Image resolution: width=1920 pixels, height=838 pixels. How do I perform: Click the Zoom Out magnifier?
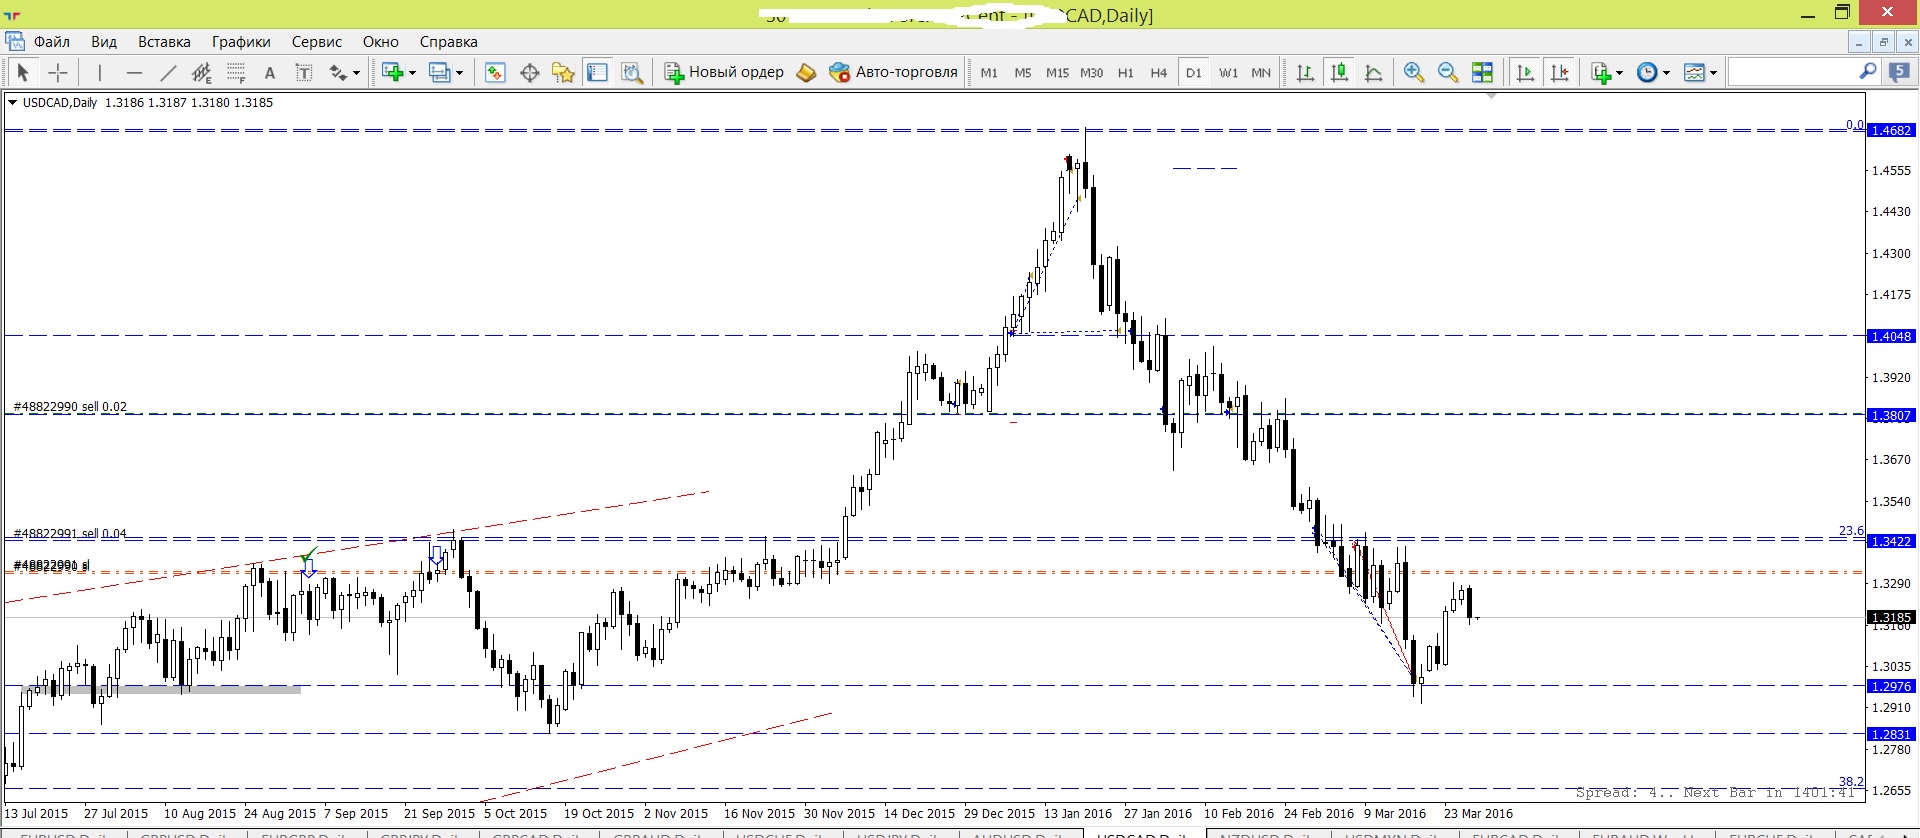point(1447,72)
